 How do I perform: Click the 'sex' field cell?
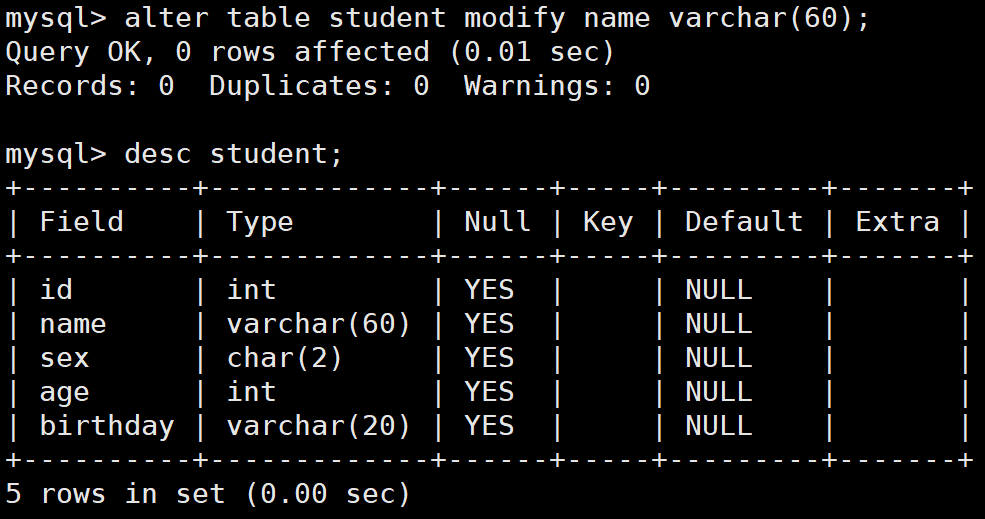(65, 358)
